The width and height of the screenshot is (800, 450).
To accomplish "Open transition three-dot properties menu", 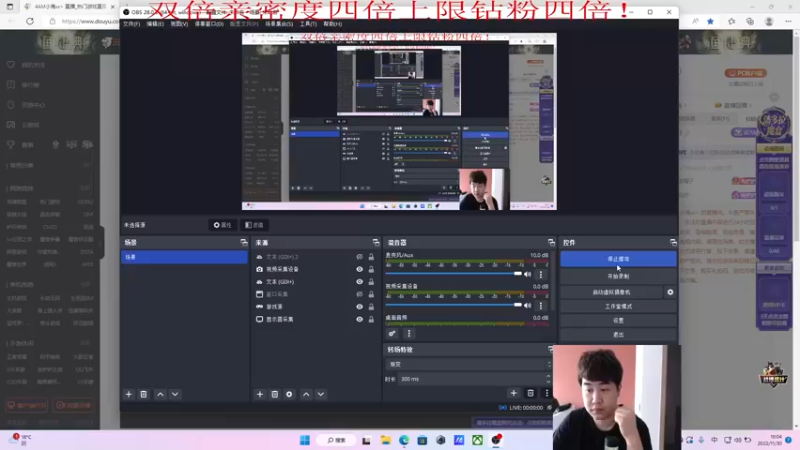I will coord(546,393).
